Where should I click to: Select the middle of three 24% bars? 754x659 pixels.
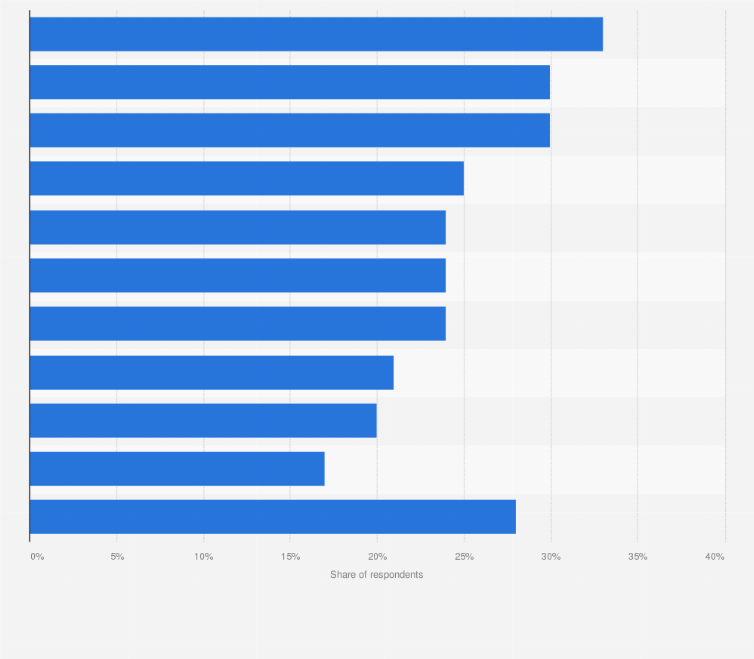coord(238,275)
